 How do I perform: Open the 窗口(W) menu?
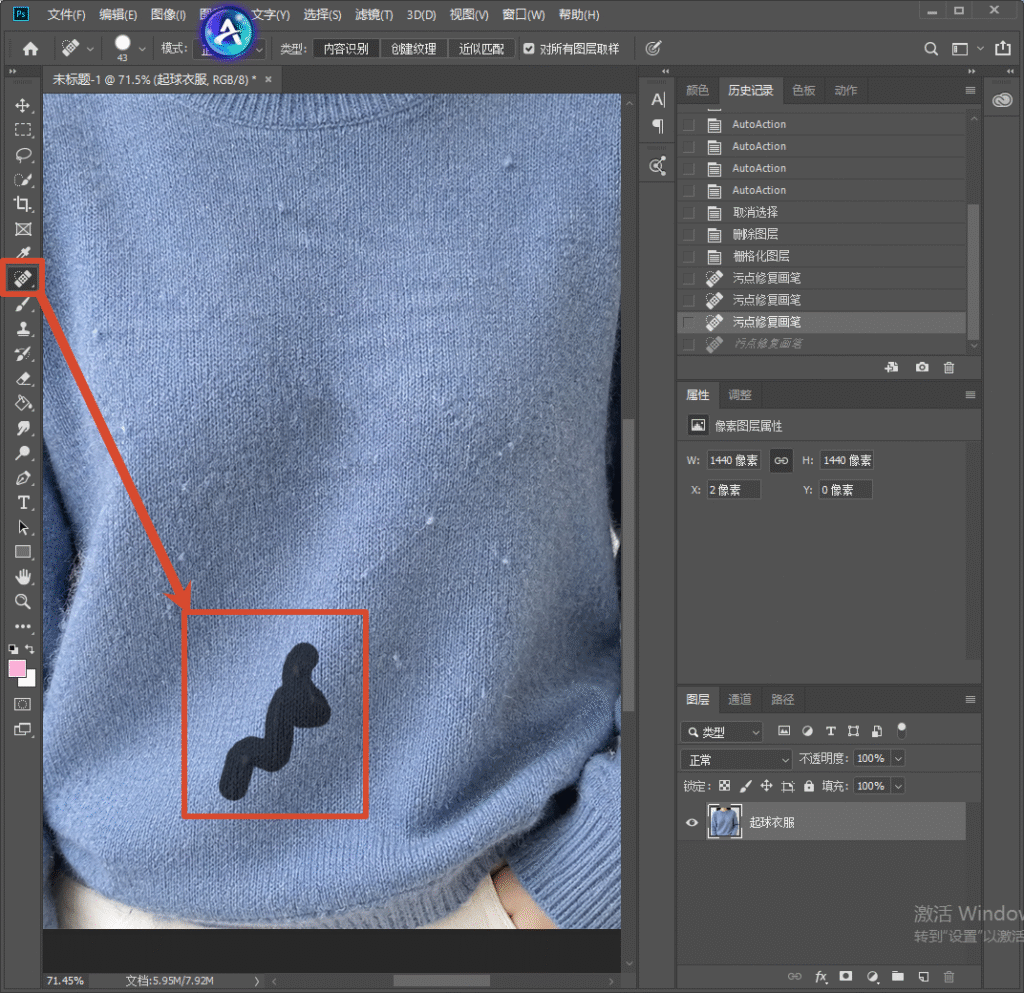523,14
